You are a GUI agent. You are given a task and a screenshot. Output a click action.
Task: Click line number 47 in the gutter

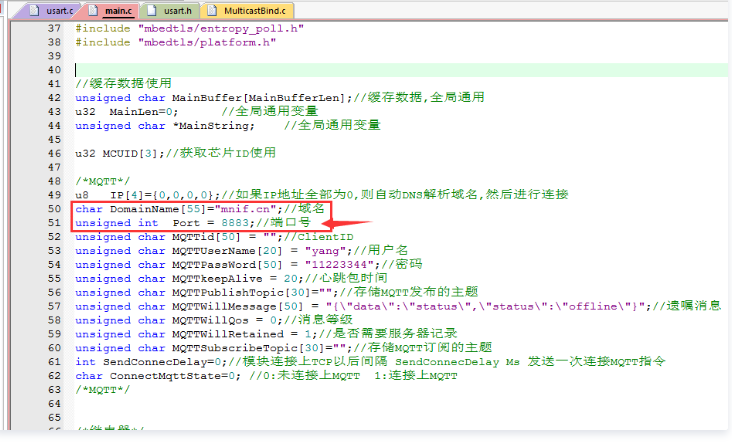tap(55, 167)
